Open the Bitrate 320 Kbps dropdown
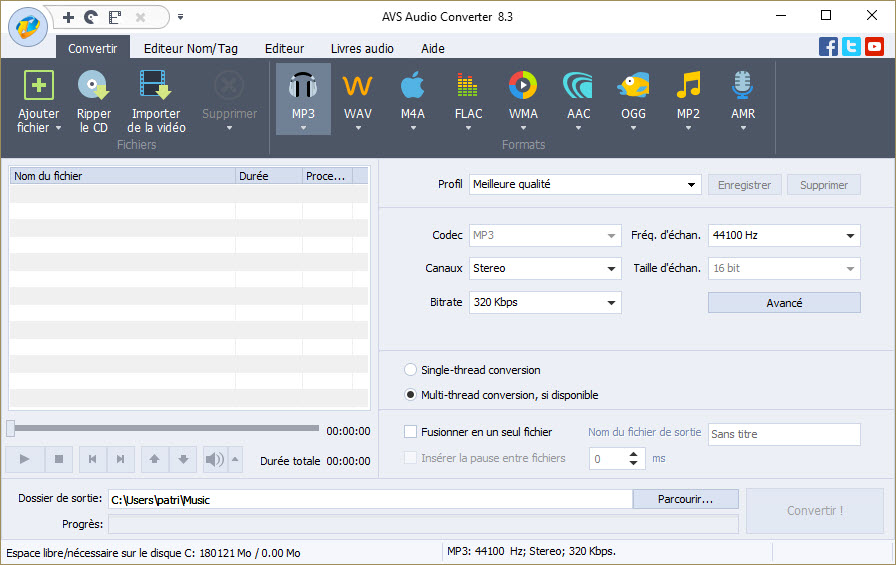This screenshot has width=896, height=565. [x=612, y=302]
